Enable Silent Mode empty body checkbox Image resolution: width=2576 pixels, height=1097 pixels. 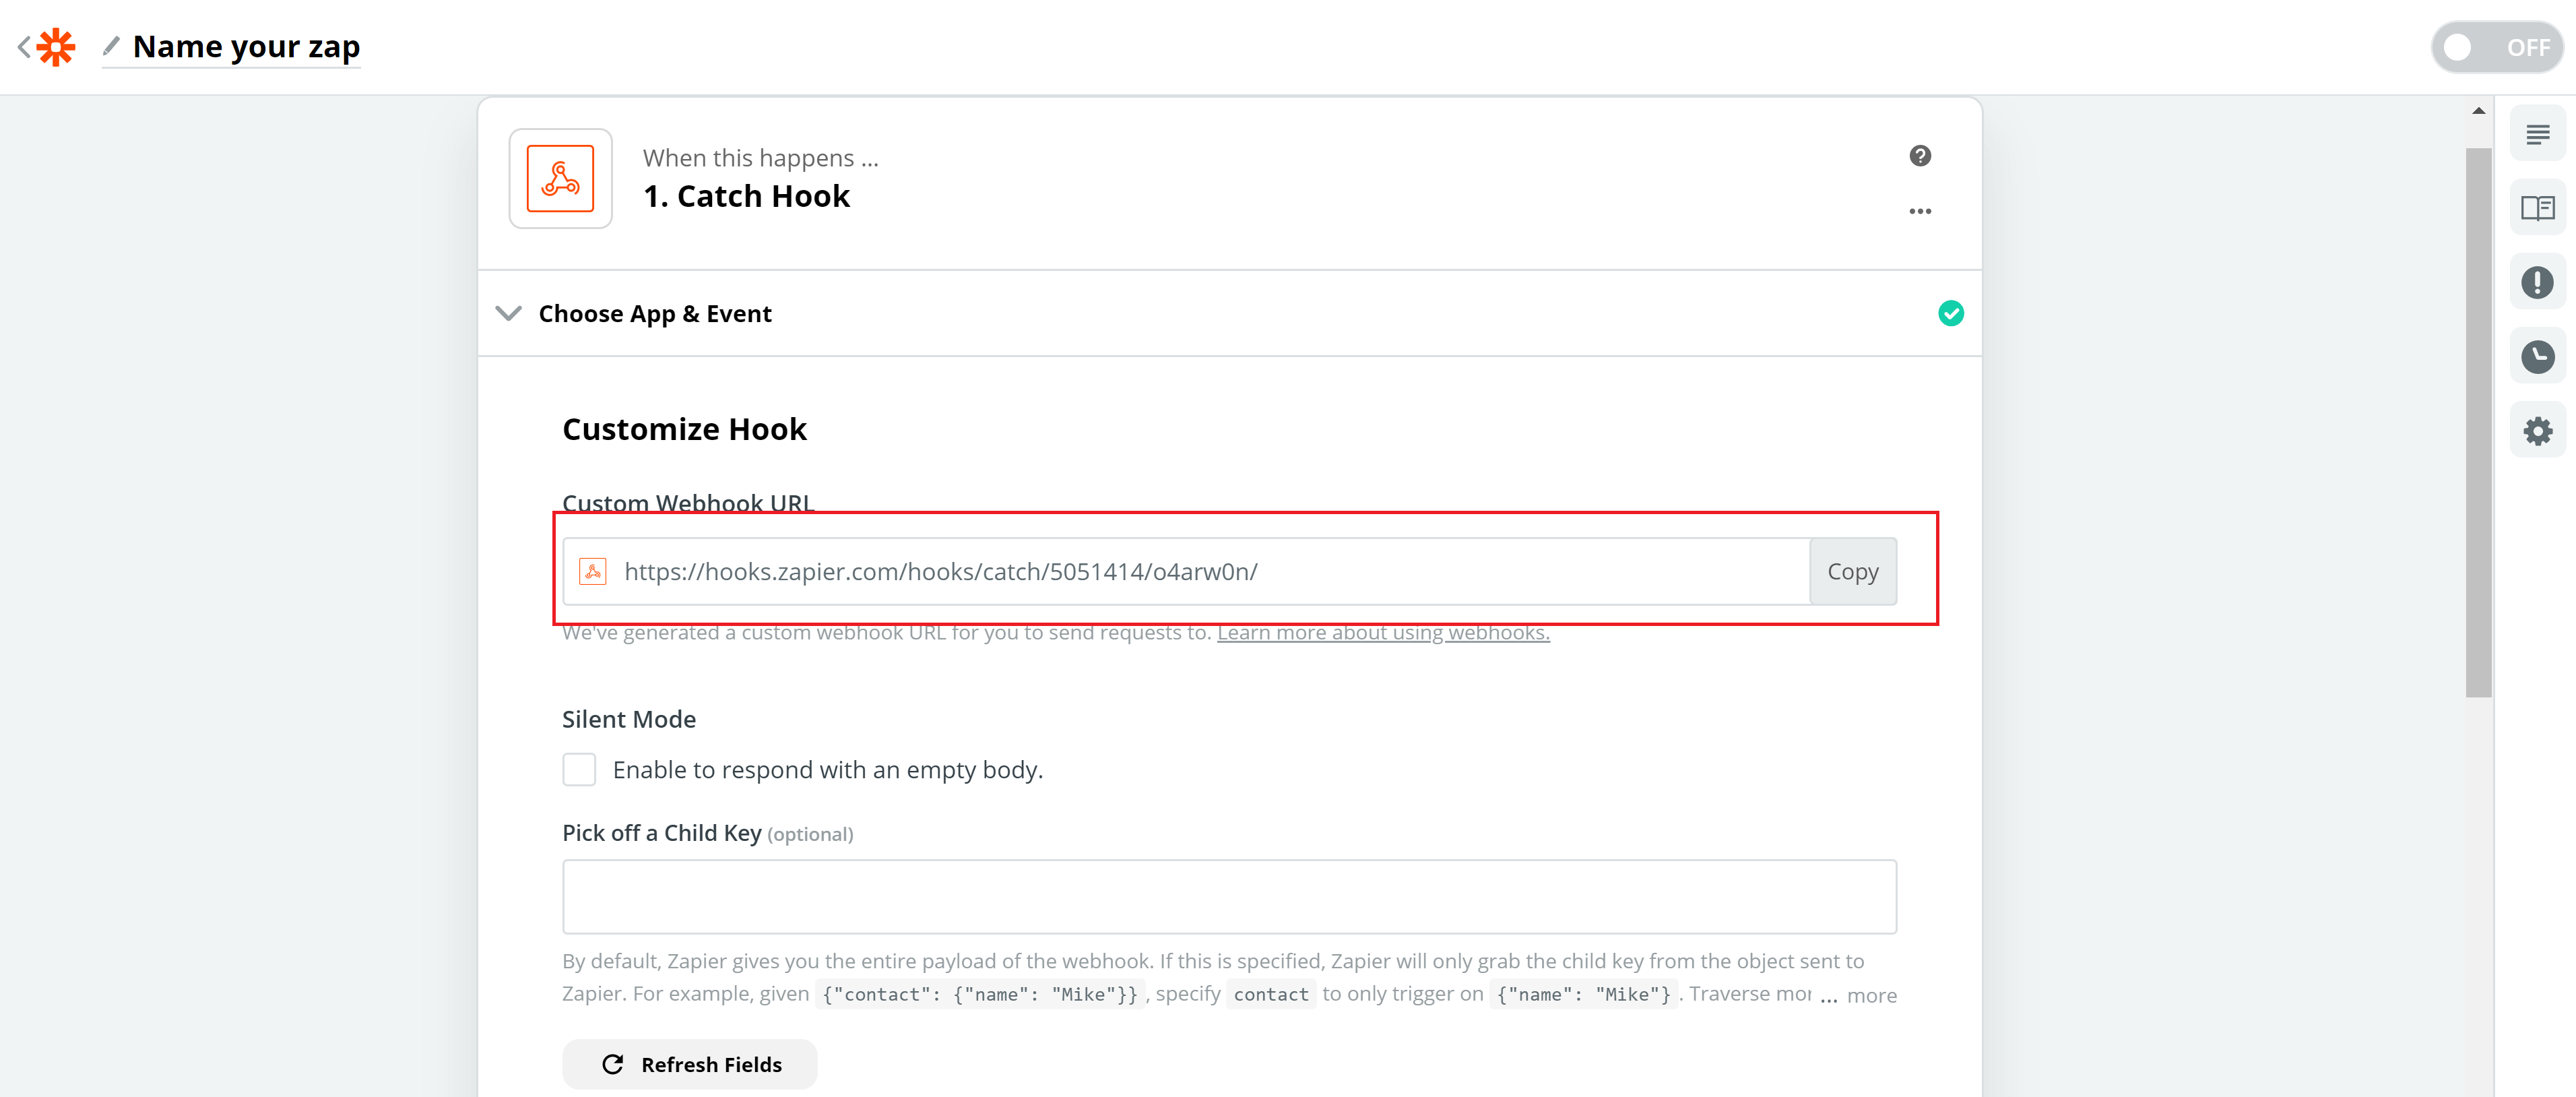coord(579,770)
